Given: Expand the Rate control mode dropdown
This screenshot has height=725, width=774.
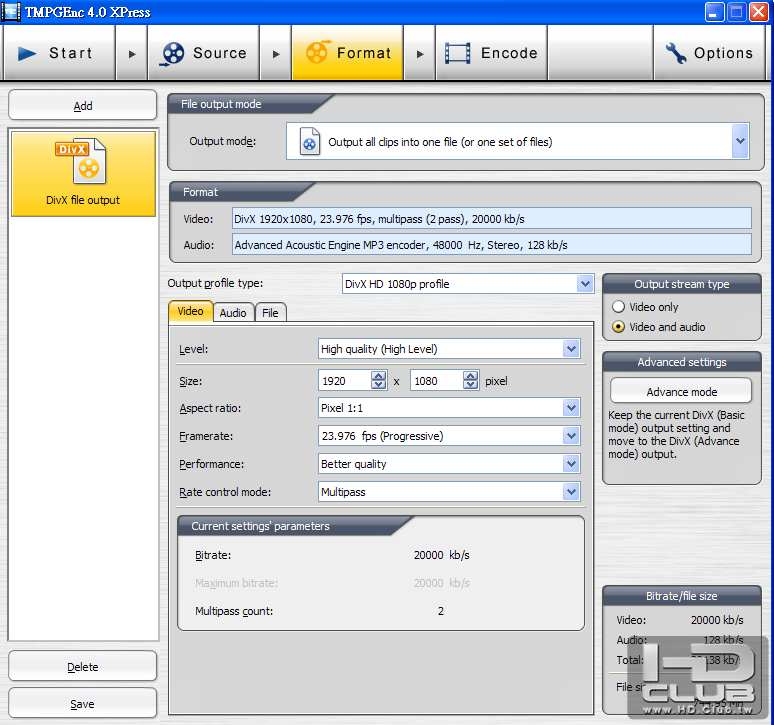Looking at the screenshot, I should coord(571,492).
